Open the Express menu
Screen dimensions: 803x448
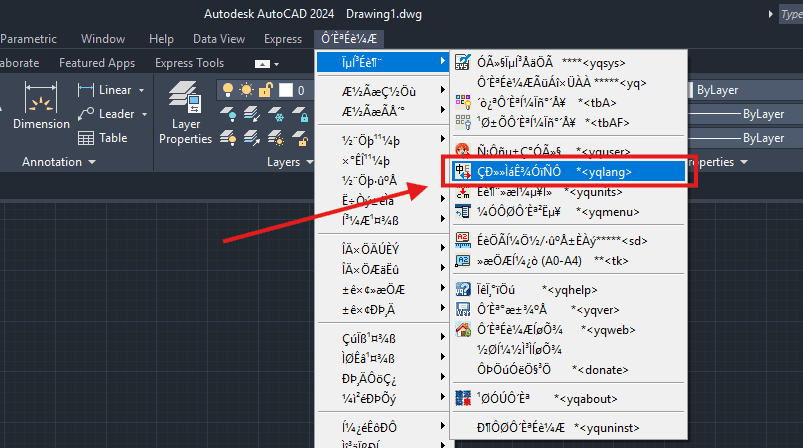coord(283,39)
